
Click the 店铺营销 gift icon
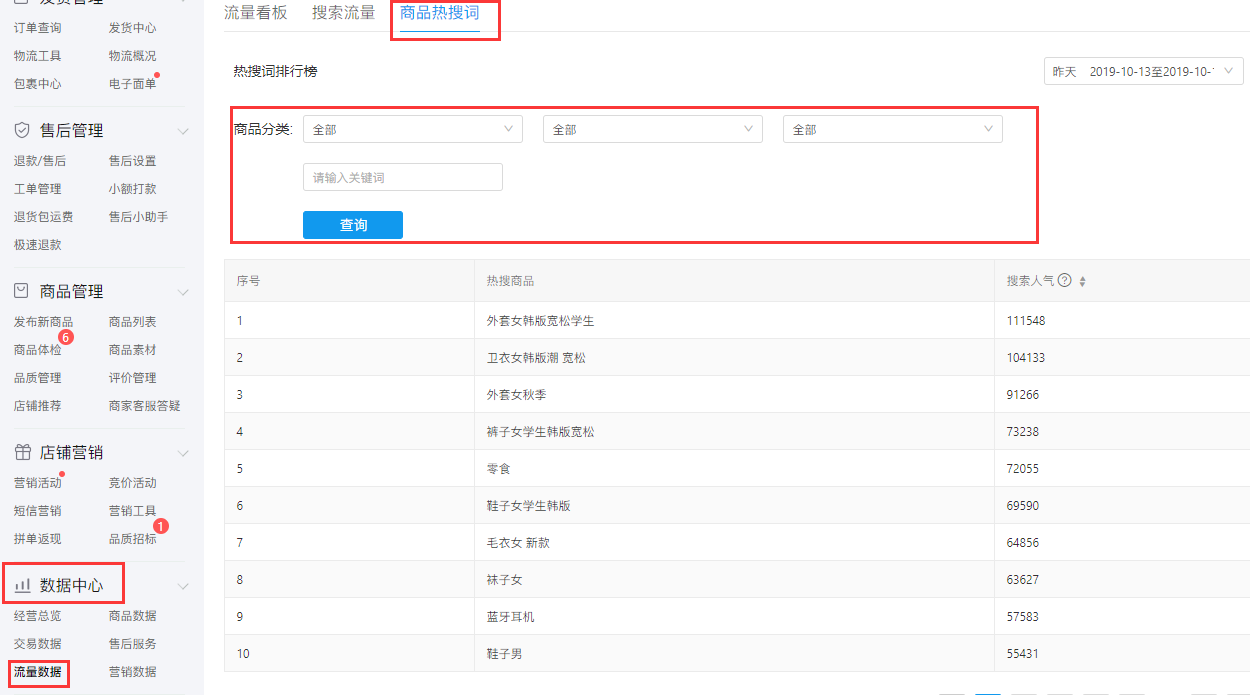(x=22, y=452)
